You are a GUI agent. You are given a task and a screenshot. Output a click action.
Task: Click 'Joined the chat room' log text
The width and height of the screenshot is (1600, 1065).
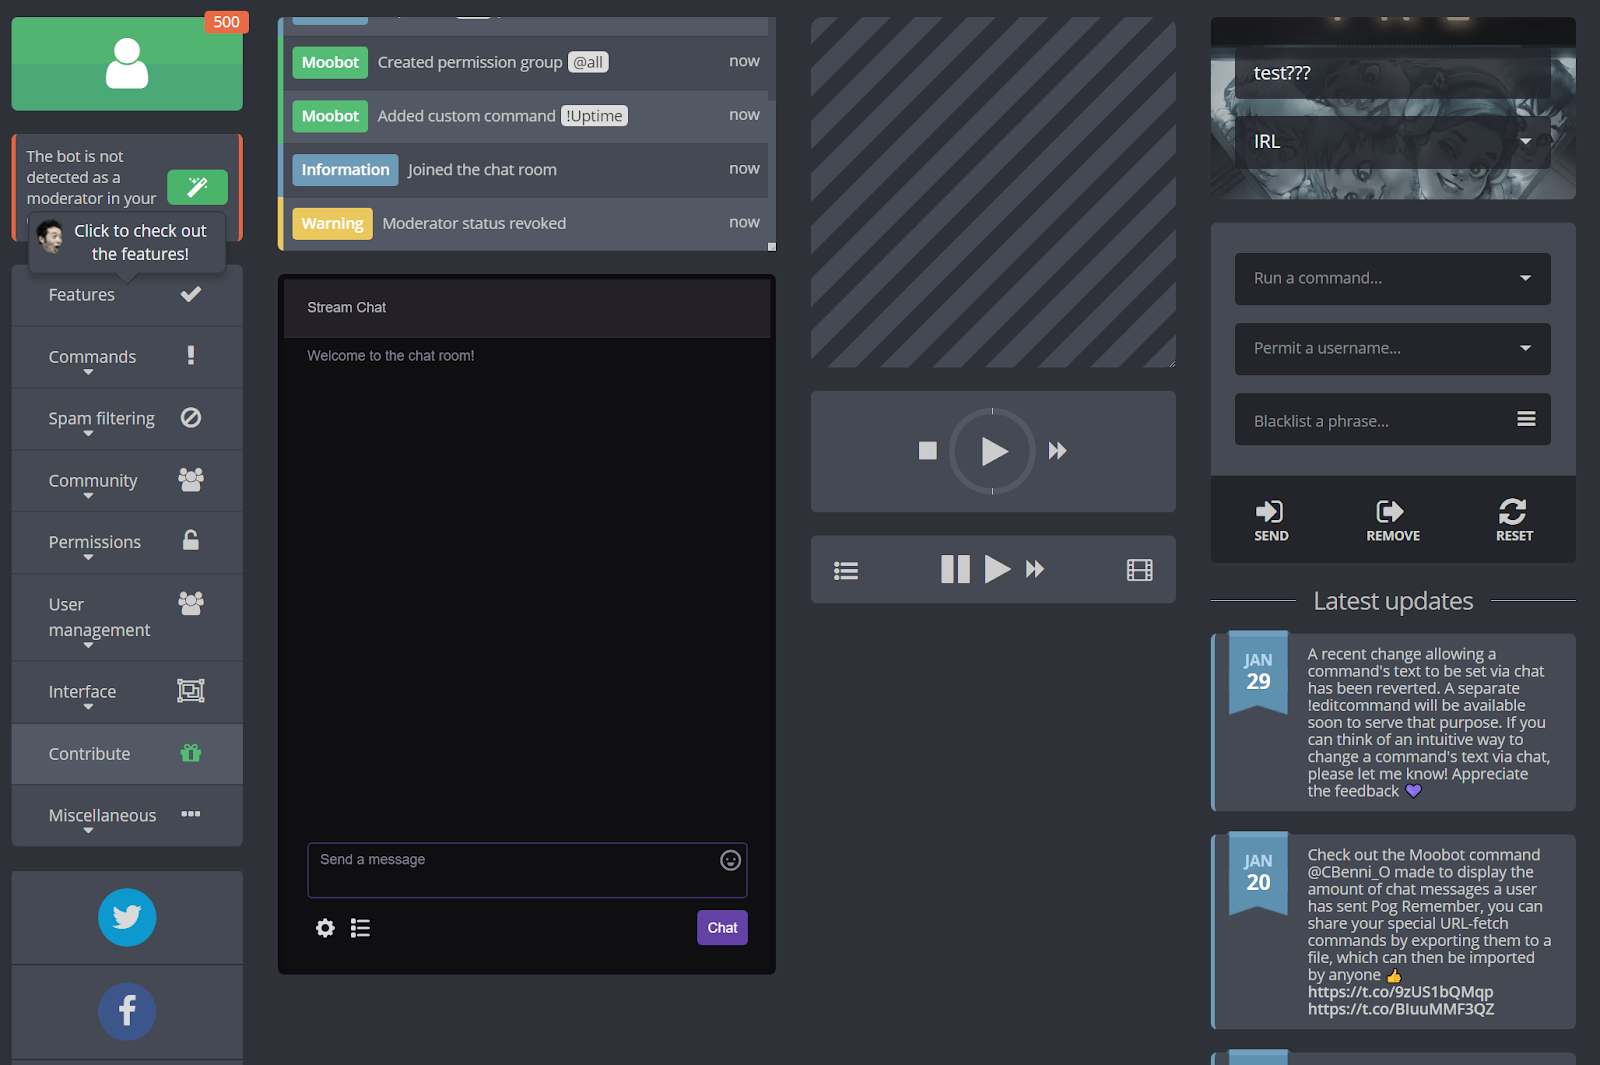click(x=482, y=169)
